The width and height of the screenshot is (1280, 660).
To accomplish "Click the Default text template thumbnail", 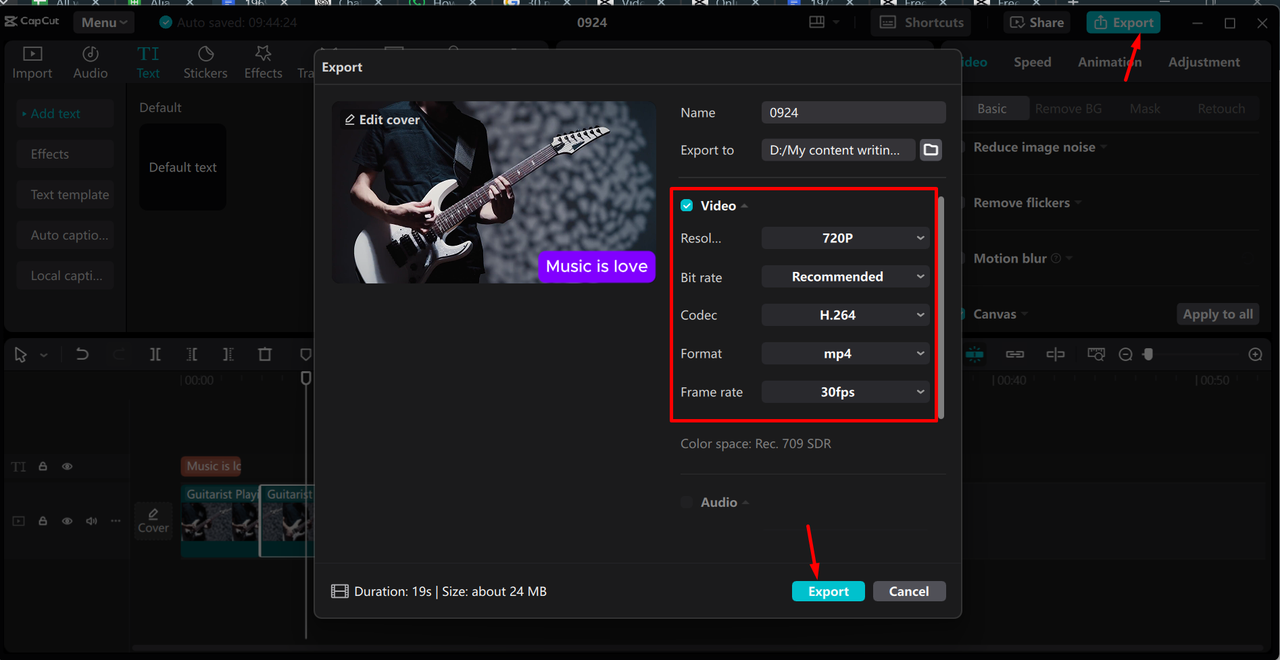I will tap(182, 167).
